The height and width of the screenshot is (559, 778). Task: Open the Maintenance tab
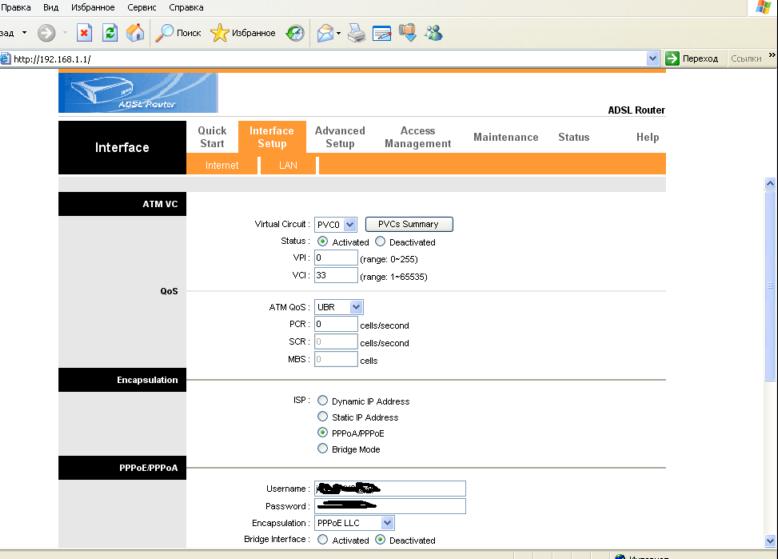[x=505, y=137]
